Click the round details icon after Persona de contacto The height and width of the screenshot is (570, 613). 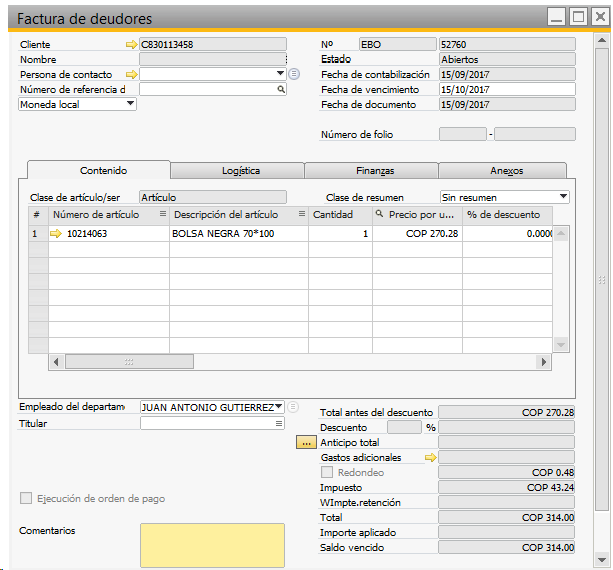point(294,74)
